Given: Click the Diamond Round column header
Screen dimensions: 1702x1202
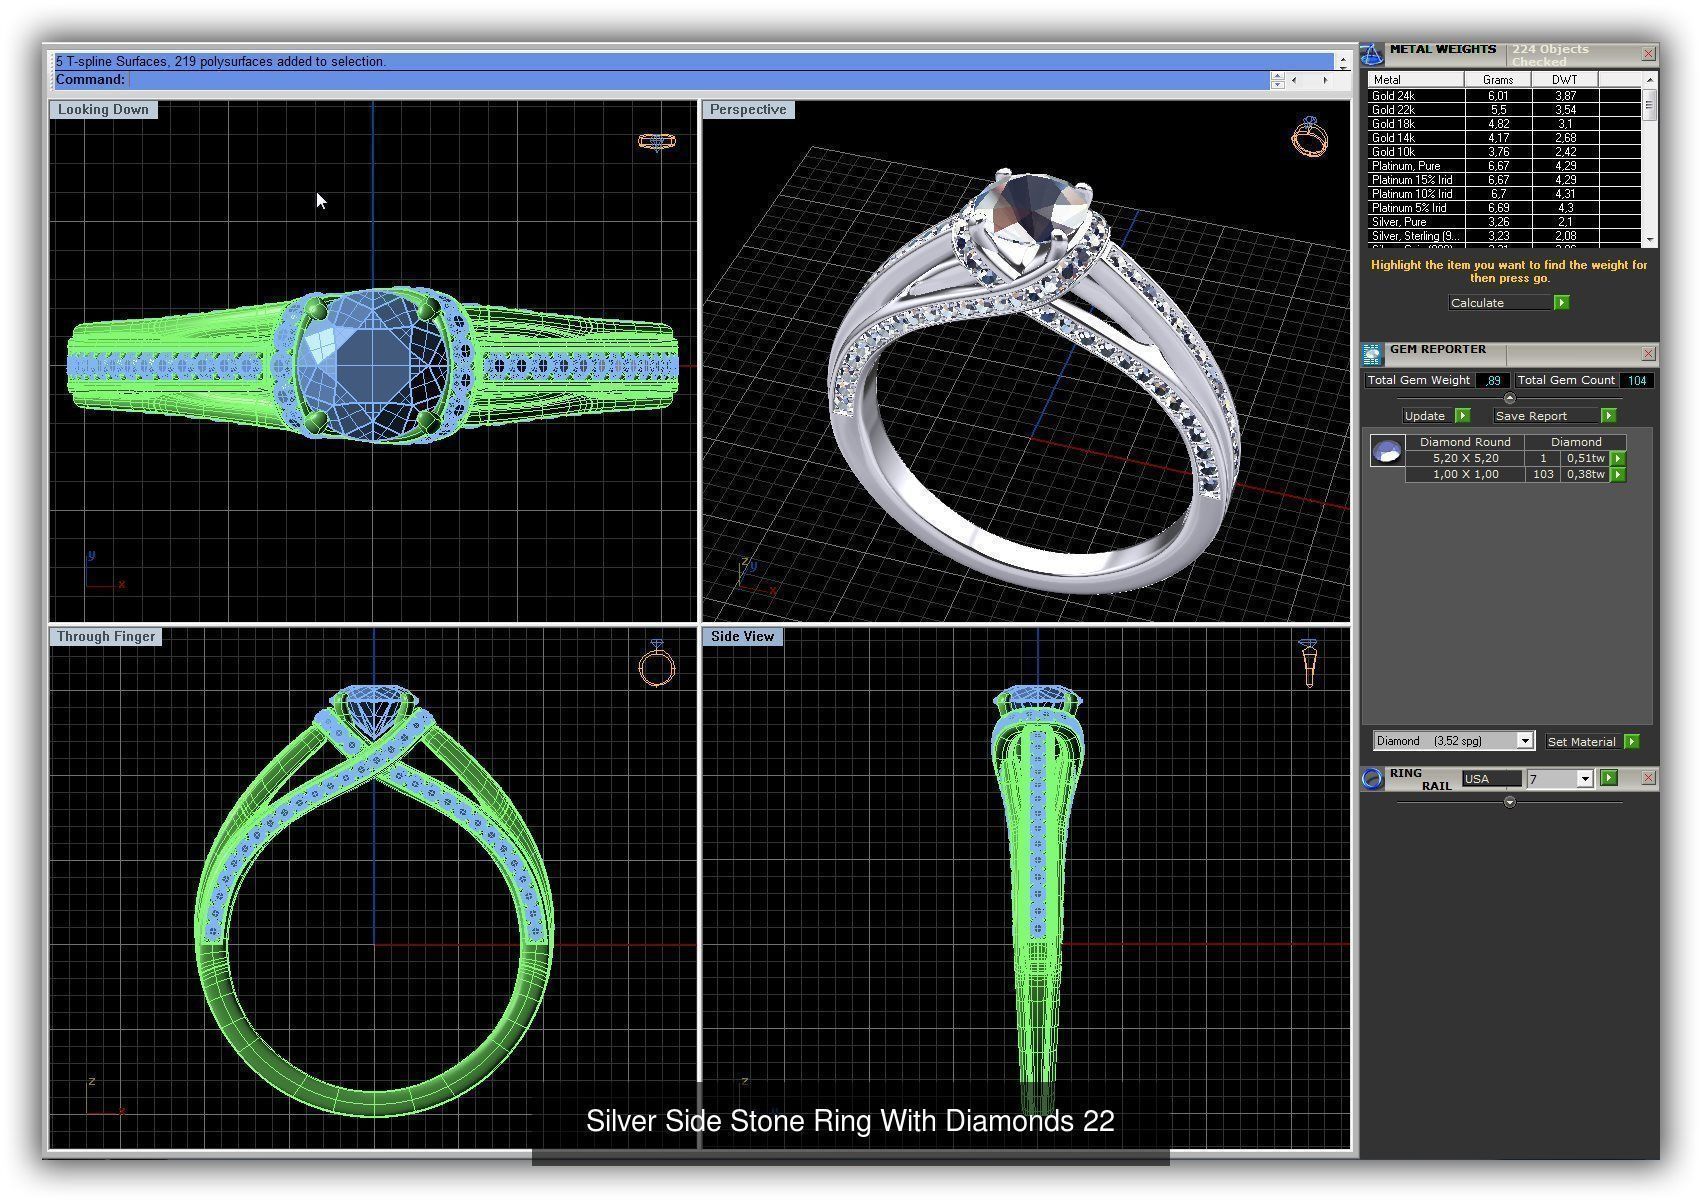Looking at the screenshot, I should pyautogui.click(x=1465, y=442).
